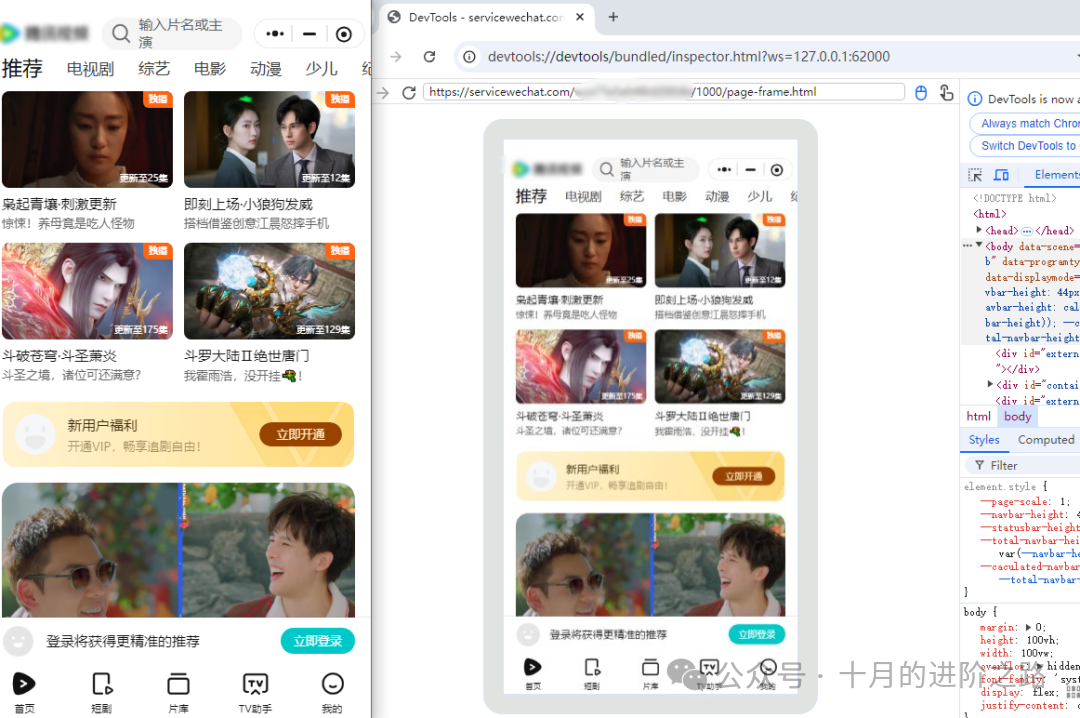Screen dimensions: 1080x718
Task: Switch to Elements panel tab in DevTools
Action: pyautogui.click(x=1057, y=175)
